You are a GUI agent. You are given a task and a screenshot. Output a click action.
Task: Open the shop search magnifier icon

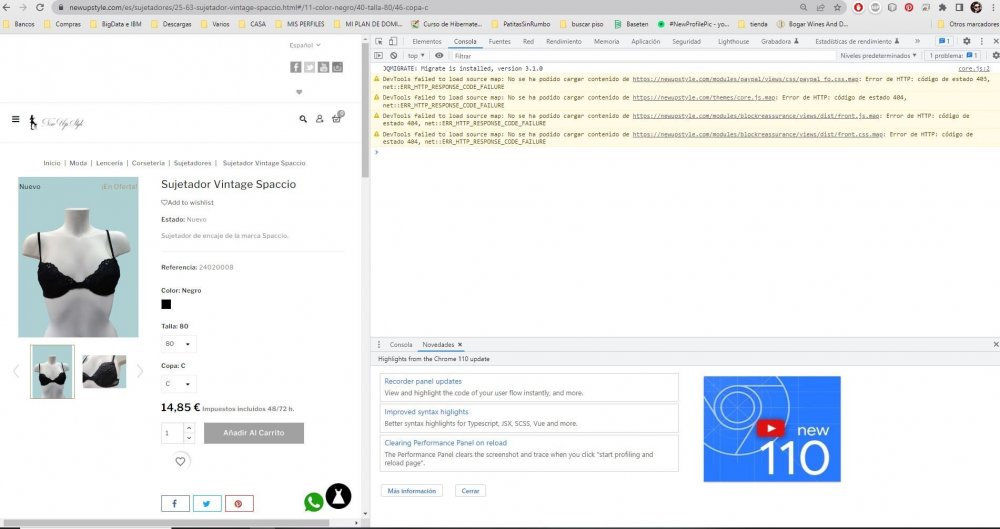click(303, 119)
